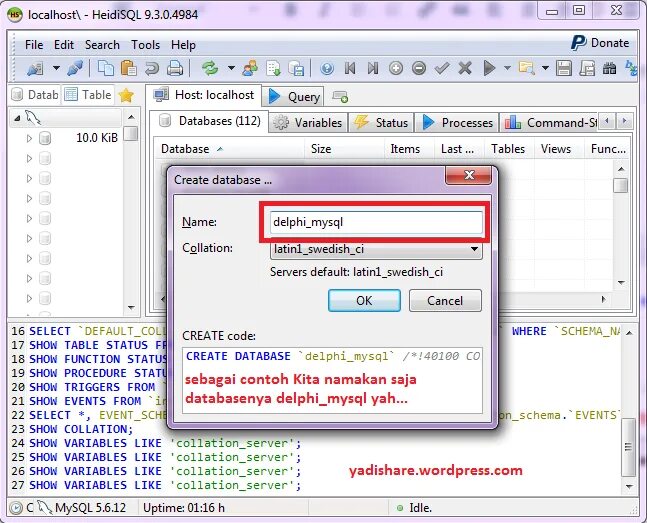The image size is (647, 523).
Task: Click the Name input field
Action: coord(376,222)
